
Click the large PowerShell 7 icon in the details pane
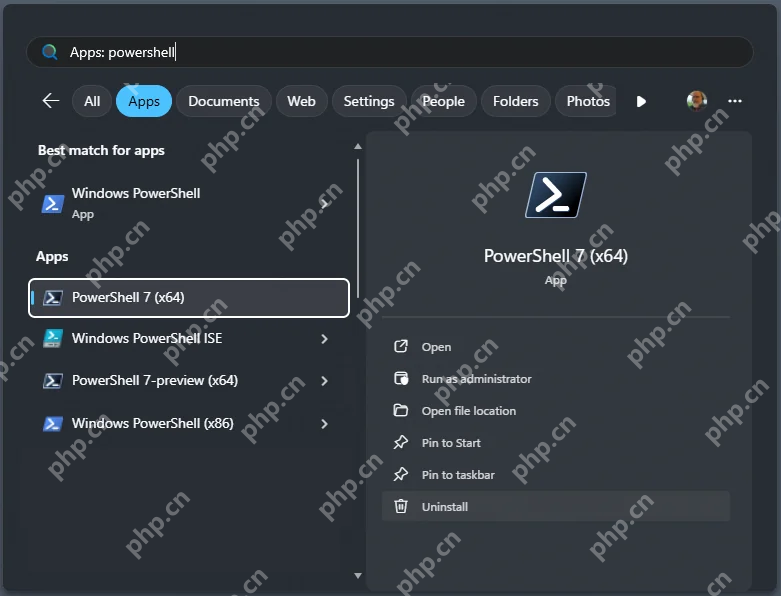point(556,195)
